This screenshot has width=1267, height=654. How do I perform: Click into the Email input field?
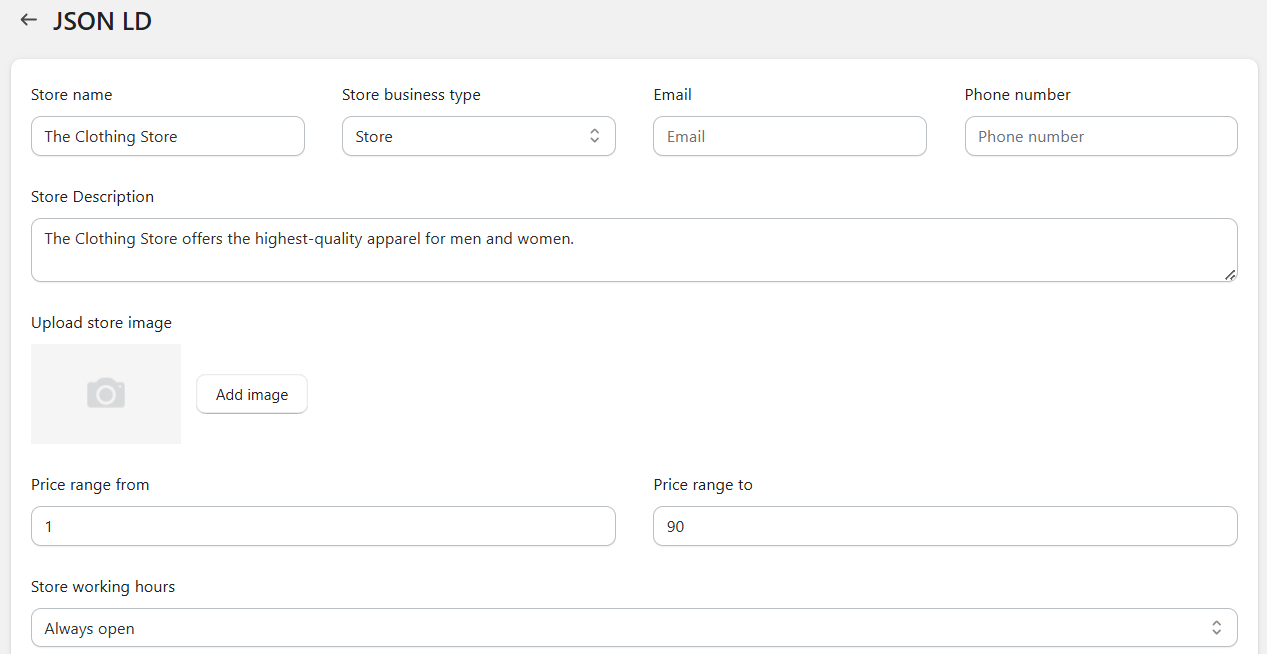coord(789,136)
